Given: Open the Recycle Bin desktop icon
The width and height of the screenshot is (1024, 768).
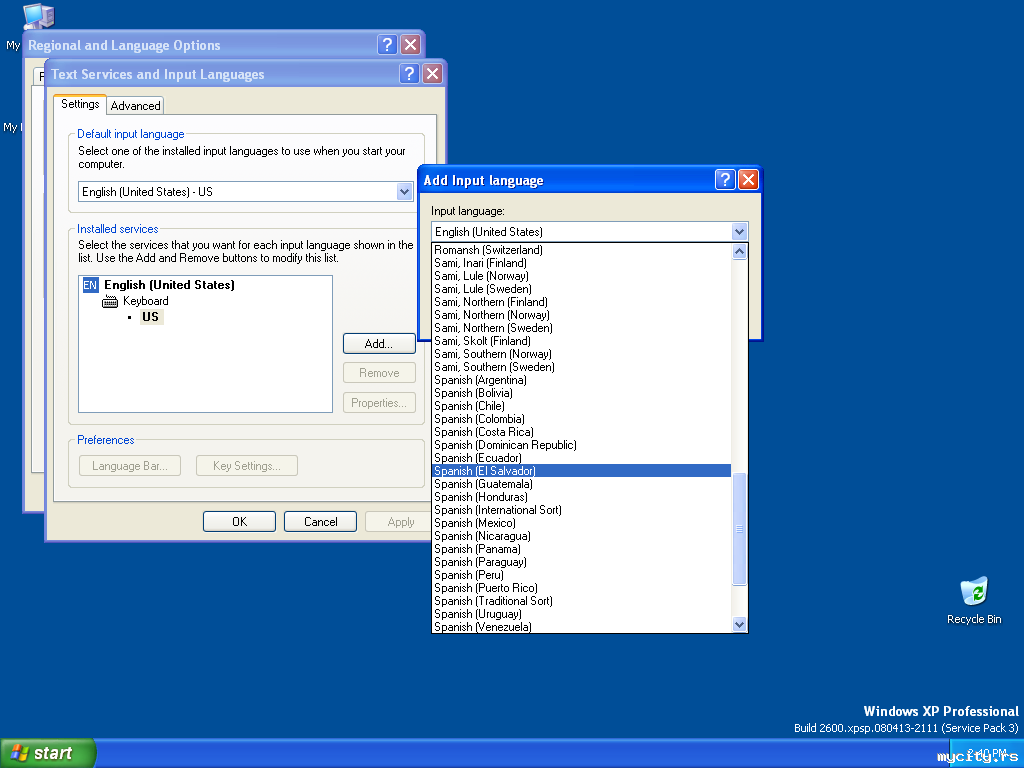Looking at the screenshot, I should [974, 600].
